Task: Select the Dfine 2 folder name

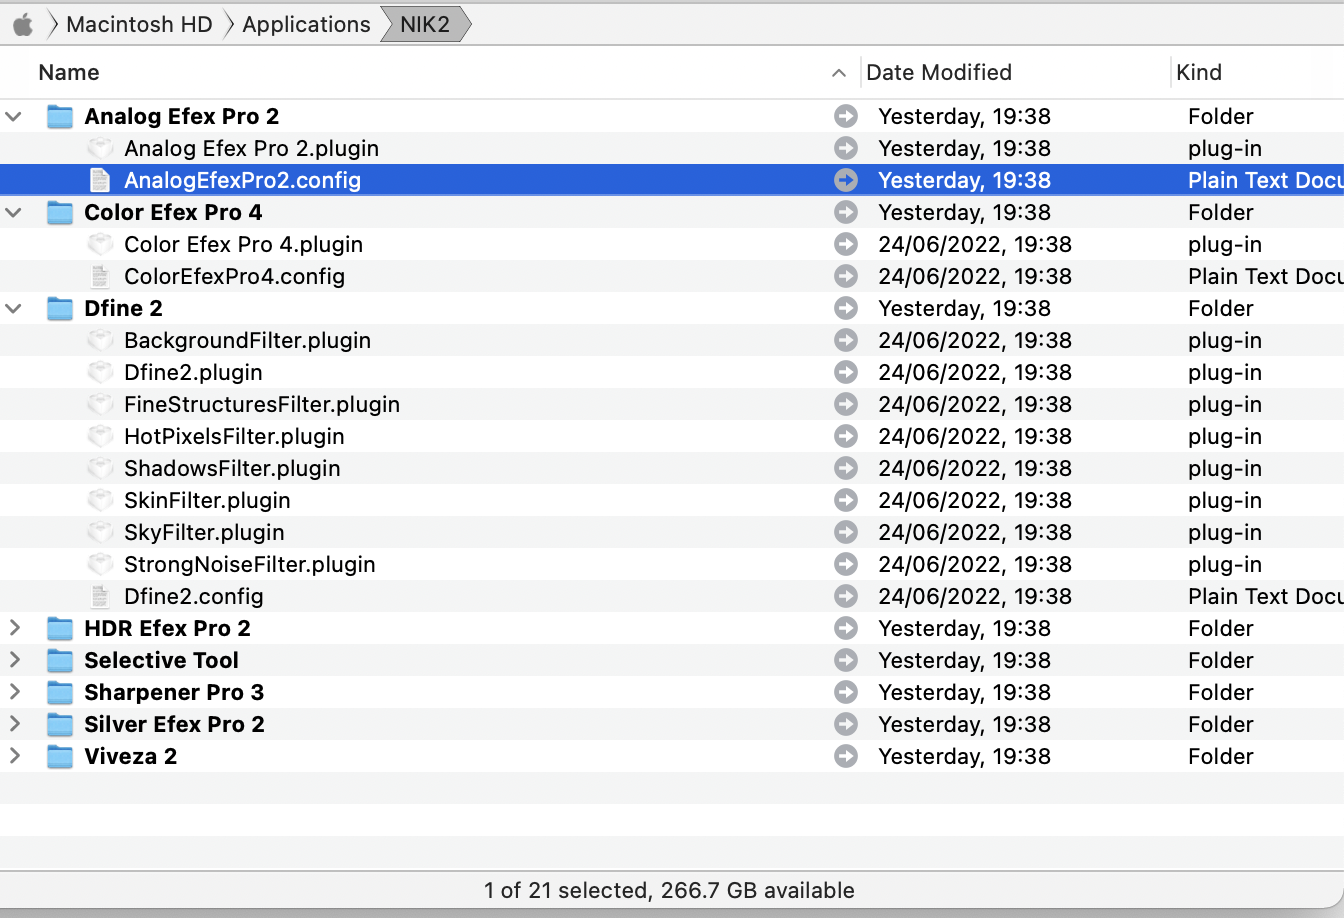Action: (x=124, y=308)
